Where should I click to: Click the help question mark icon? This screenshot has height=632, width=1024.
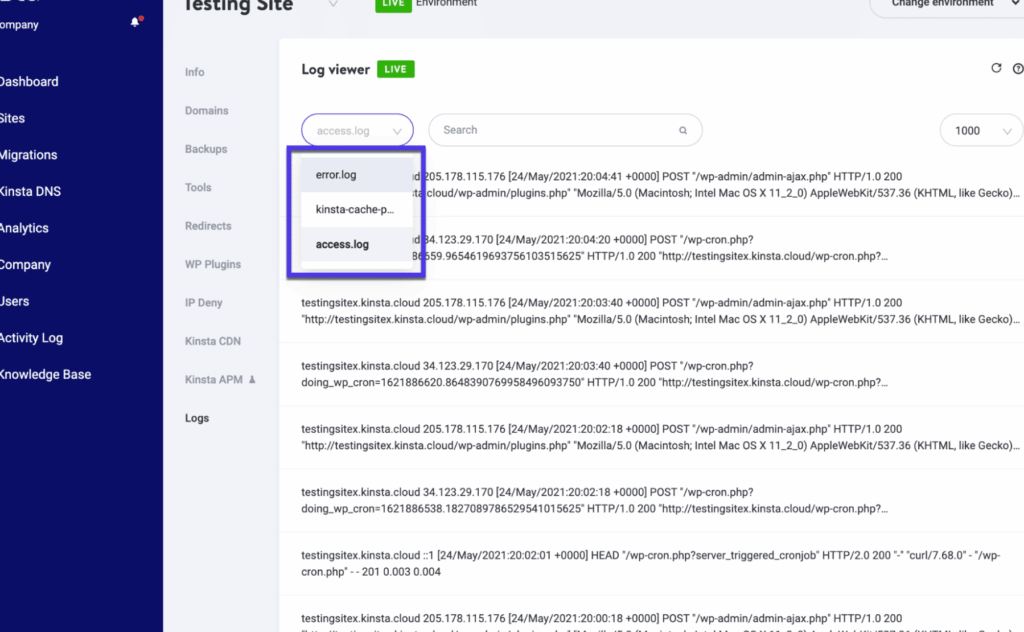1017,69
